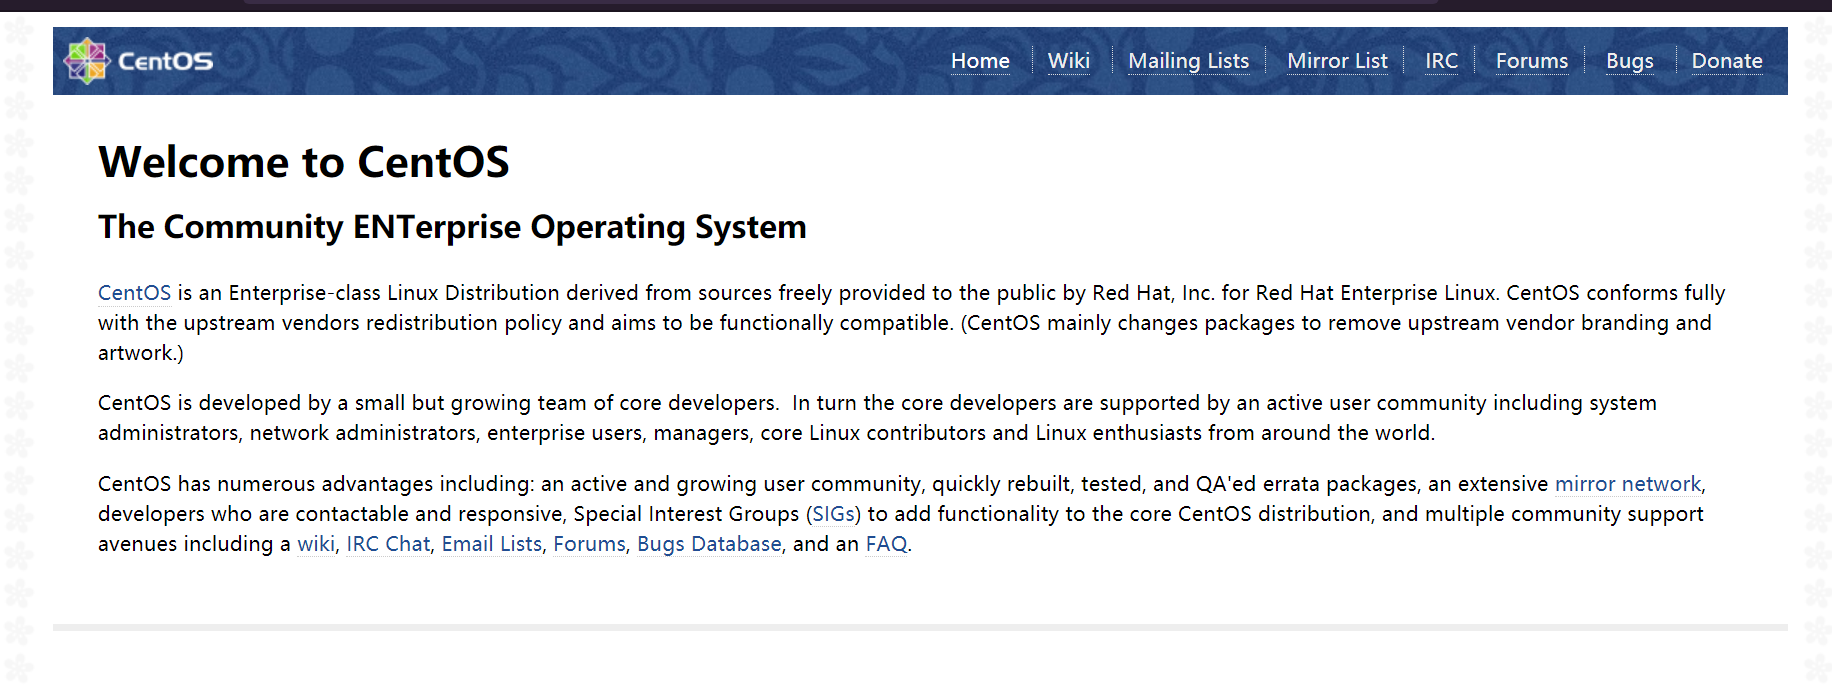Open Forums in the header navigation
Screen dimensions: 1832x686
click(1531, 61)
